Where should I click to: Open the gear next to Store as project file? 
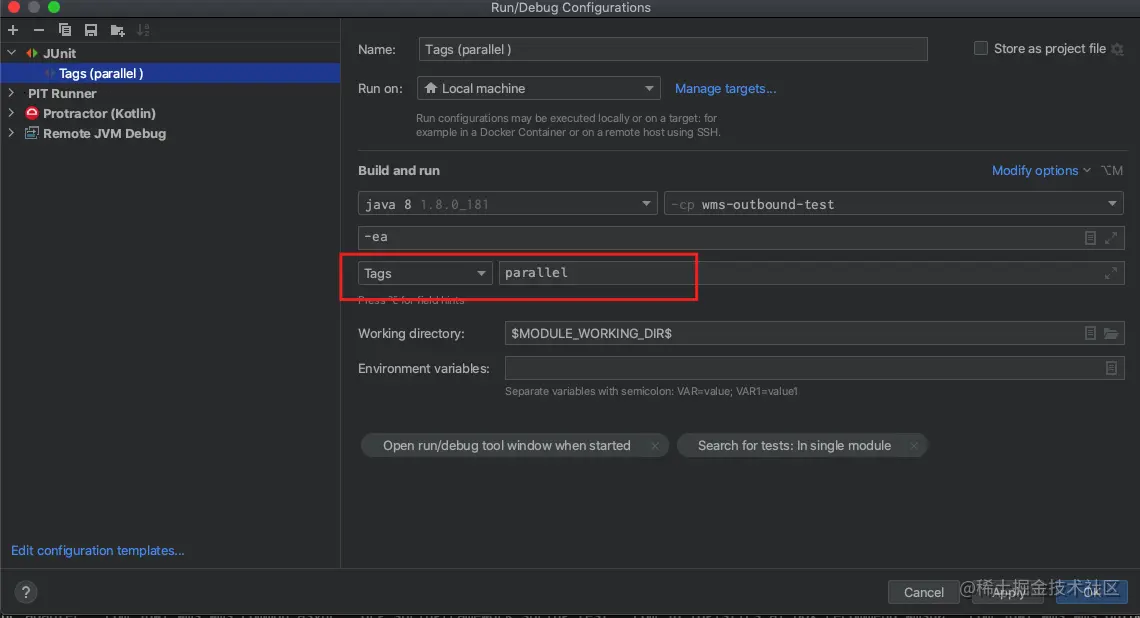(x=1117, y=49)
